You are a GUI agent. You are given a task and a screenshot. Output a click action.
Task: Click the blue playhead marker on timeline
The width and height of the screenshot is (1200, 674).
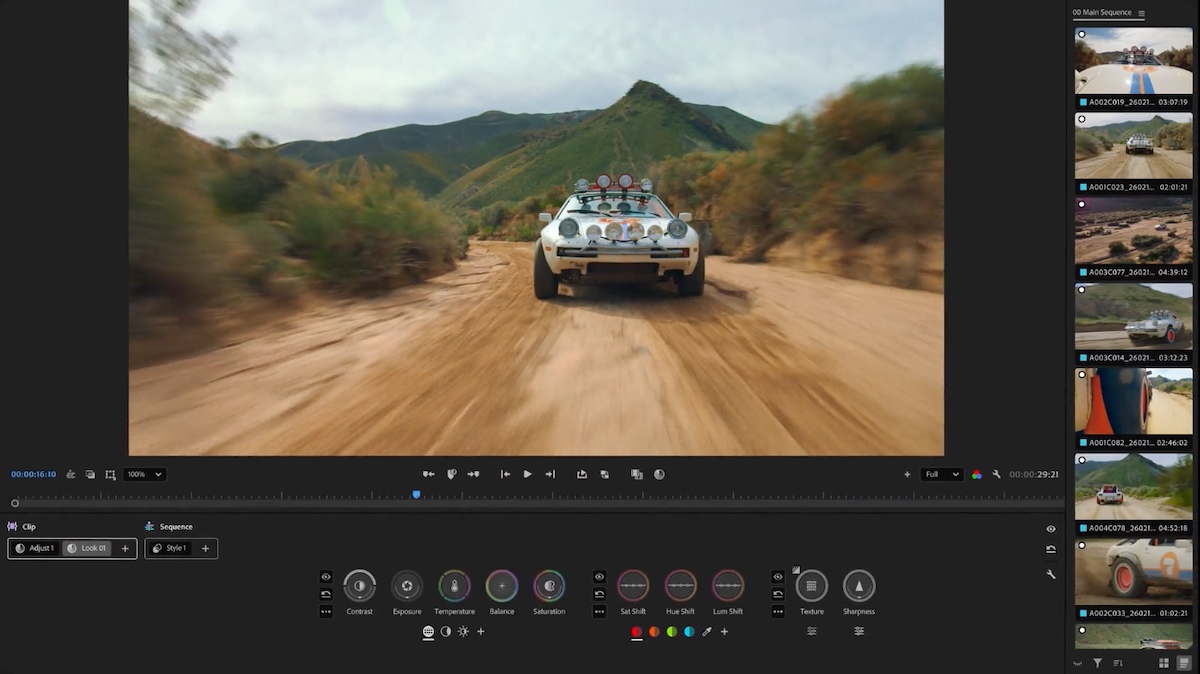[x=416, y=494]
